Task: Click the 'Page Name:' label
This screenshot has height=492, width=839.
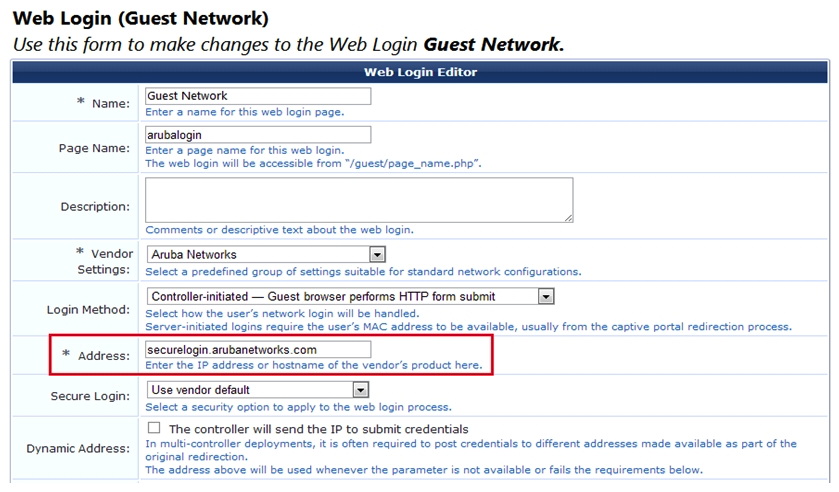Action: (94, 148)
